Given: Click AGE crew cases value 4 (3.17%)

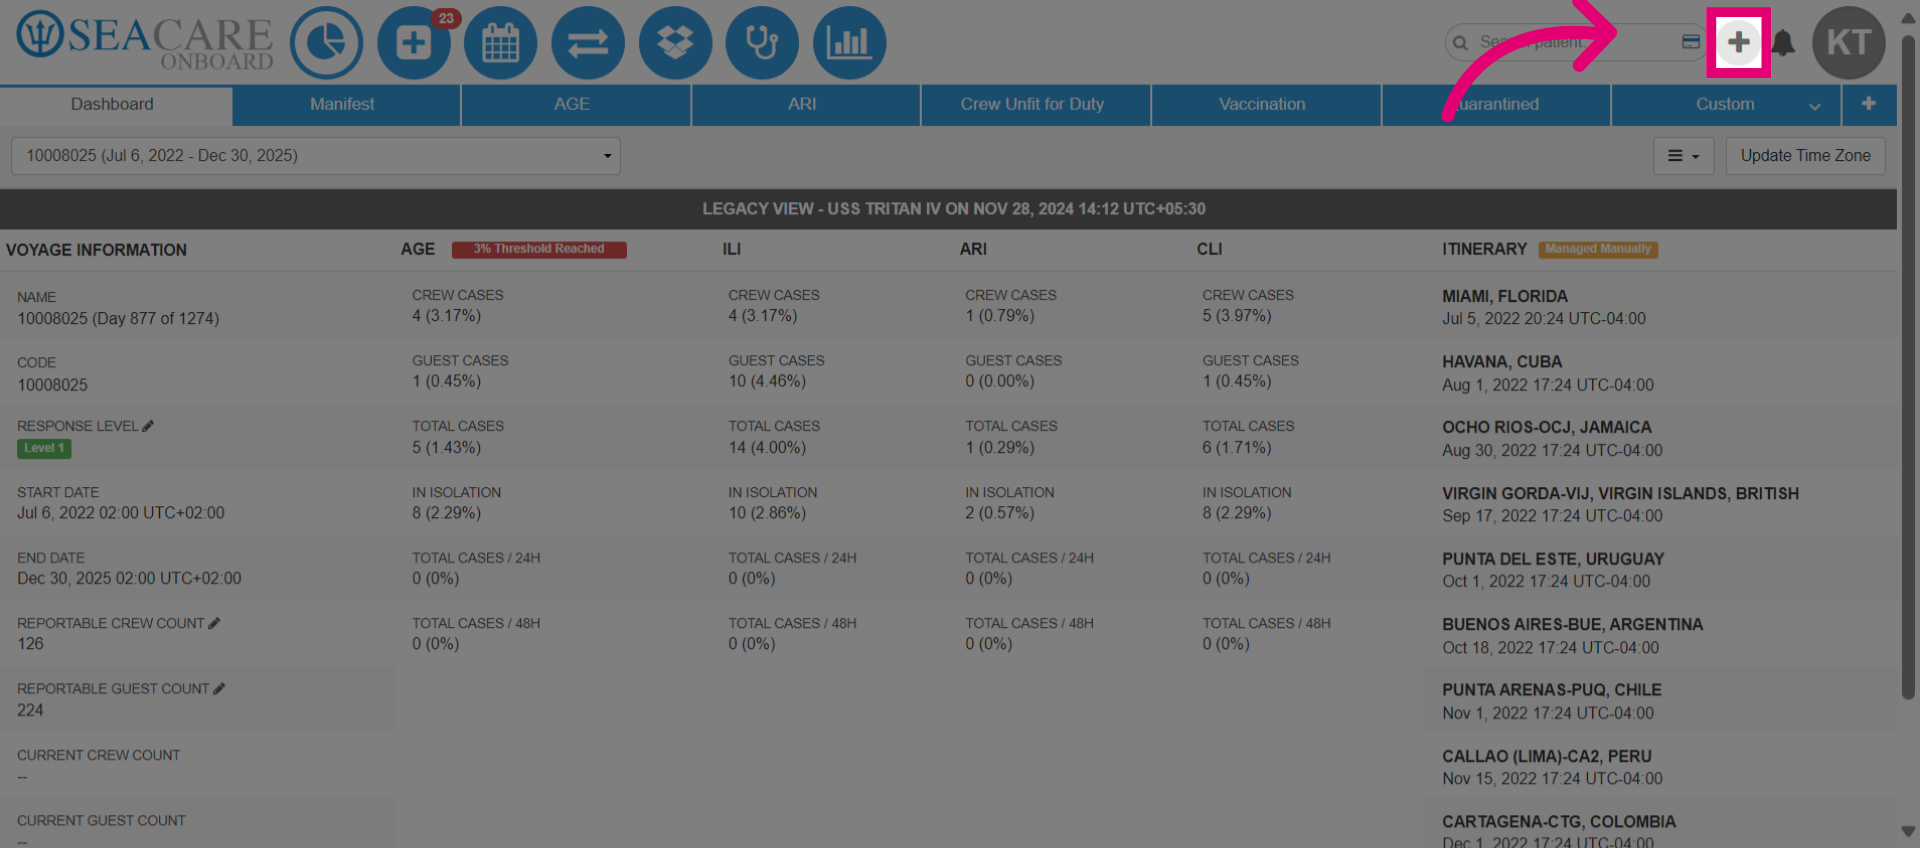Looking at the screenshot, I should [446, 316].
